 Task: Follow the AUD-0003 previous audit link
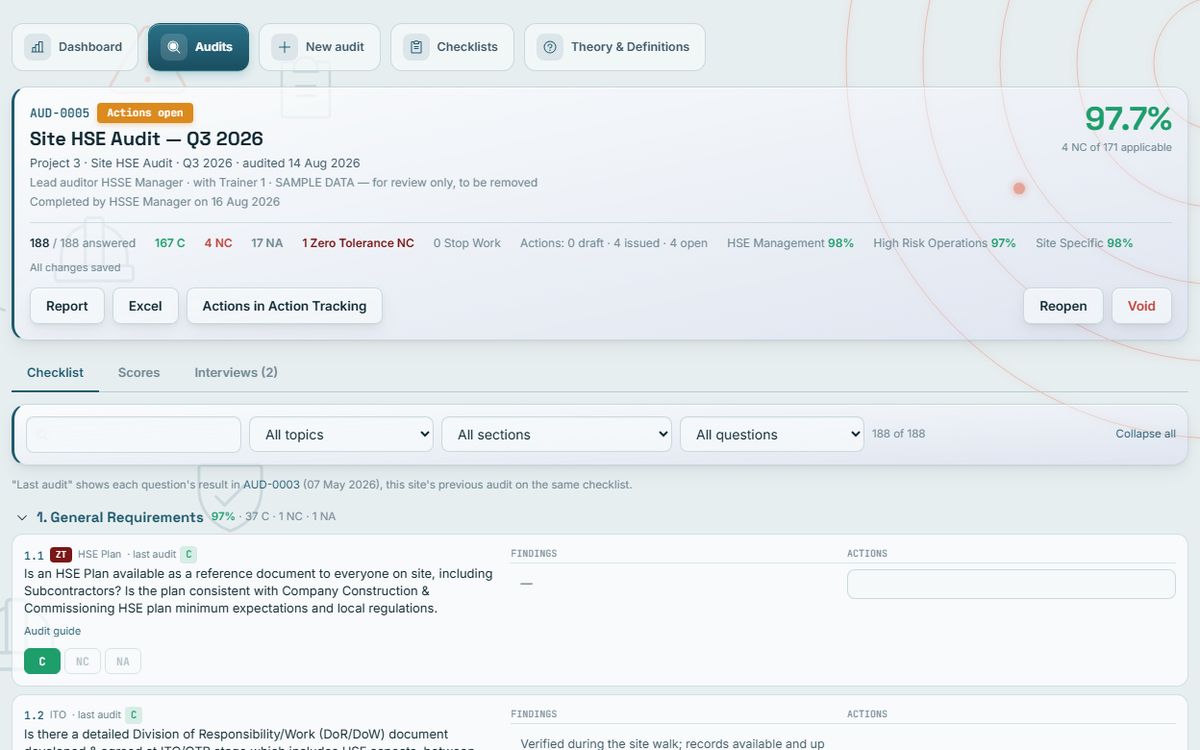271,484
